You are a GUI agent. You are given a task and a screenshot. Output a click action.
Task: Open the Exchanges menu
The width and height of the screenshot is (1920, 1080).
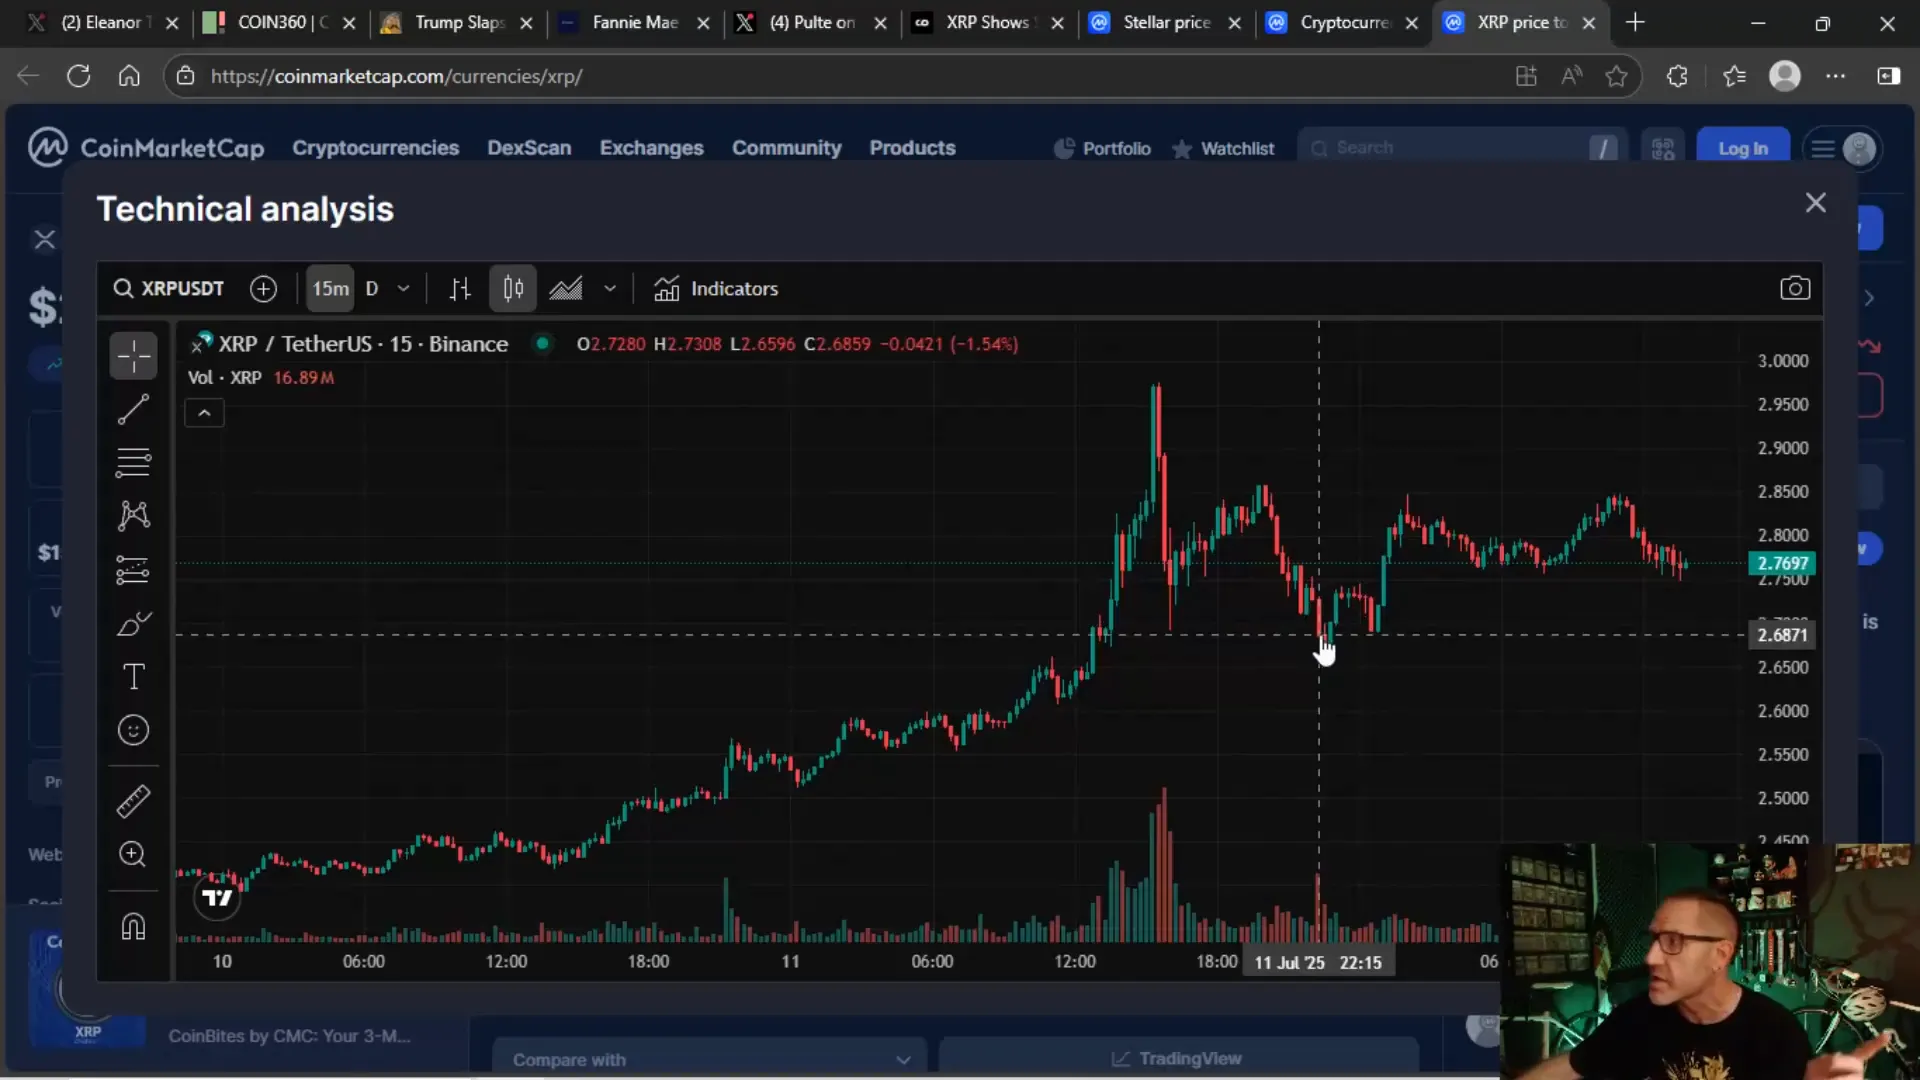651,148
